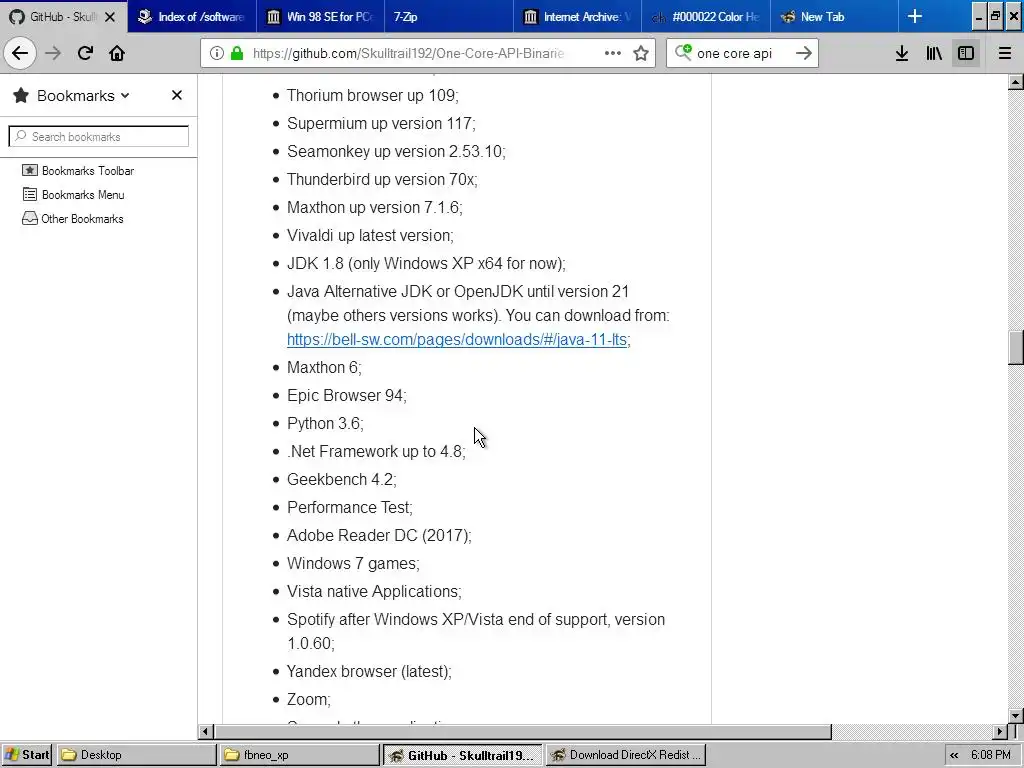Switch to the 7-Zip tab
The height and width of the screenshot is (768, 1024).
pyautogui.click(x=449, y=16)
